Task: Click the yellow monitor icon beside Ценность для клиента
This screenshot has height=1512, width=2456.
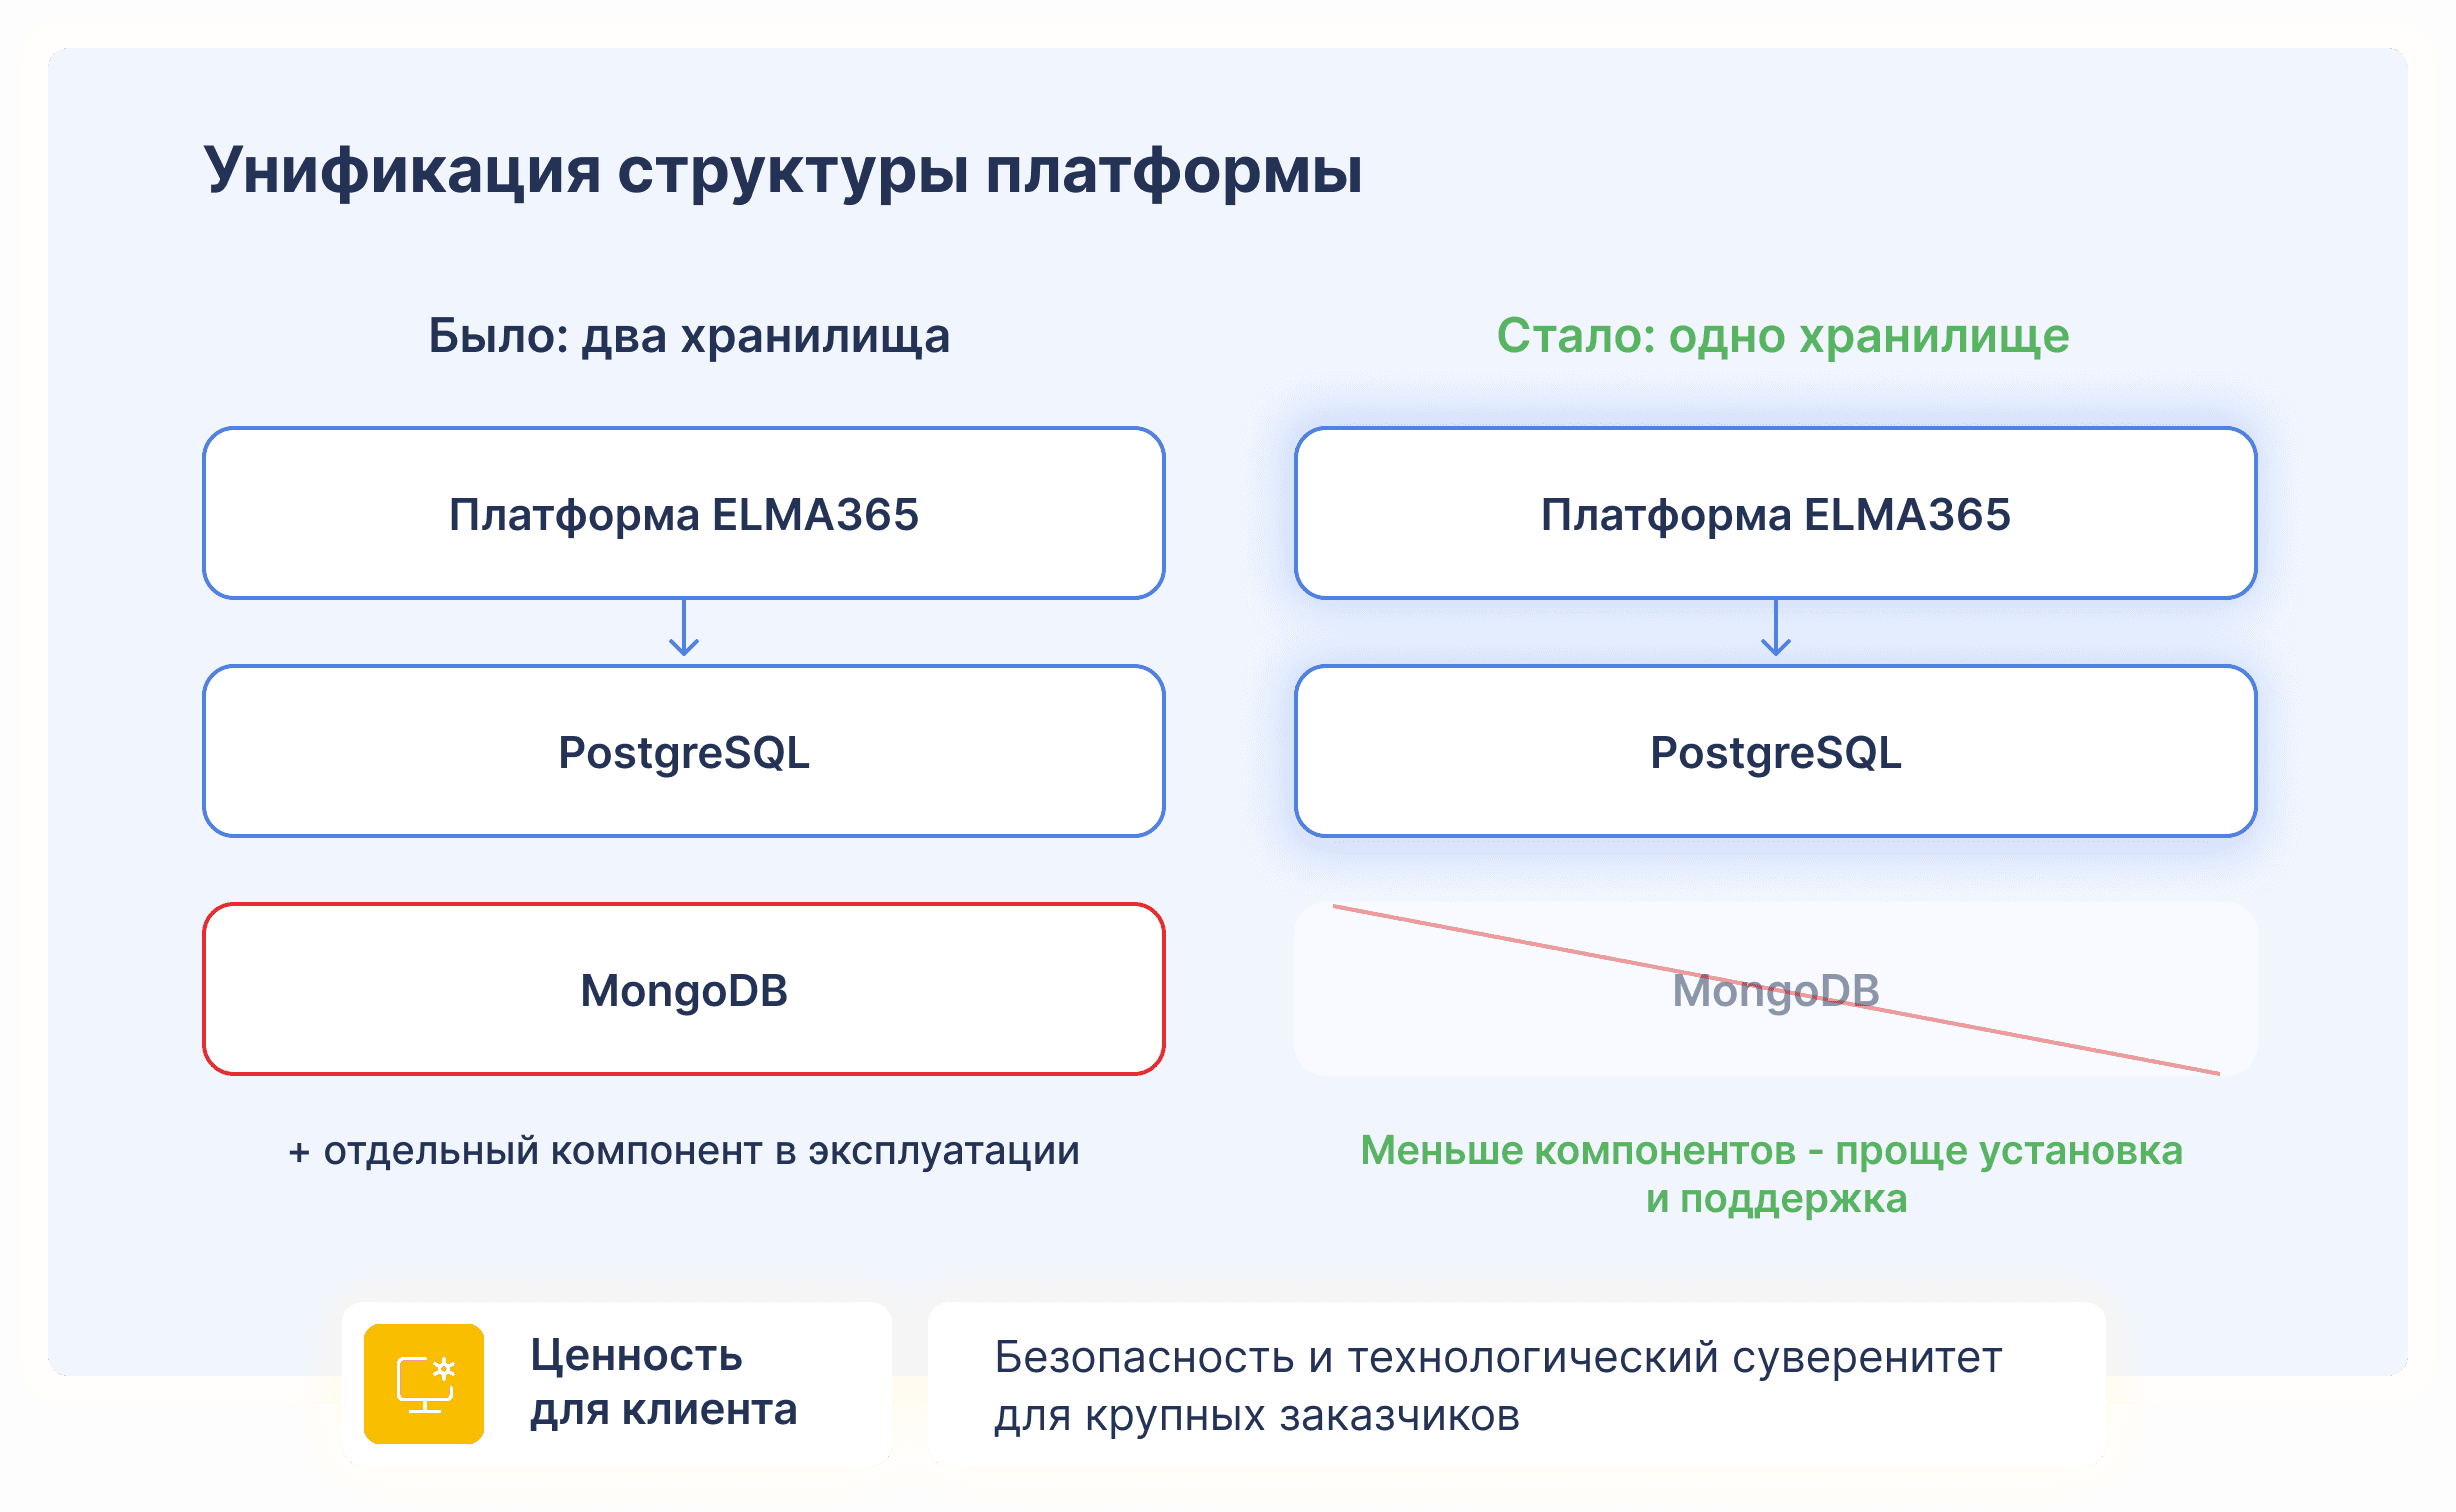Action: tap(424, 1383)
